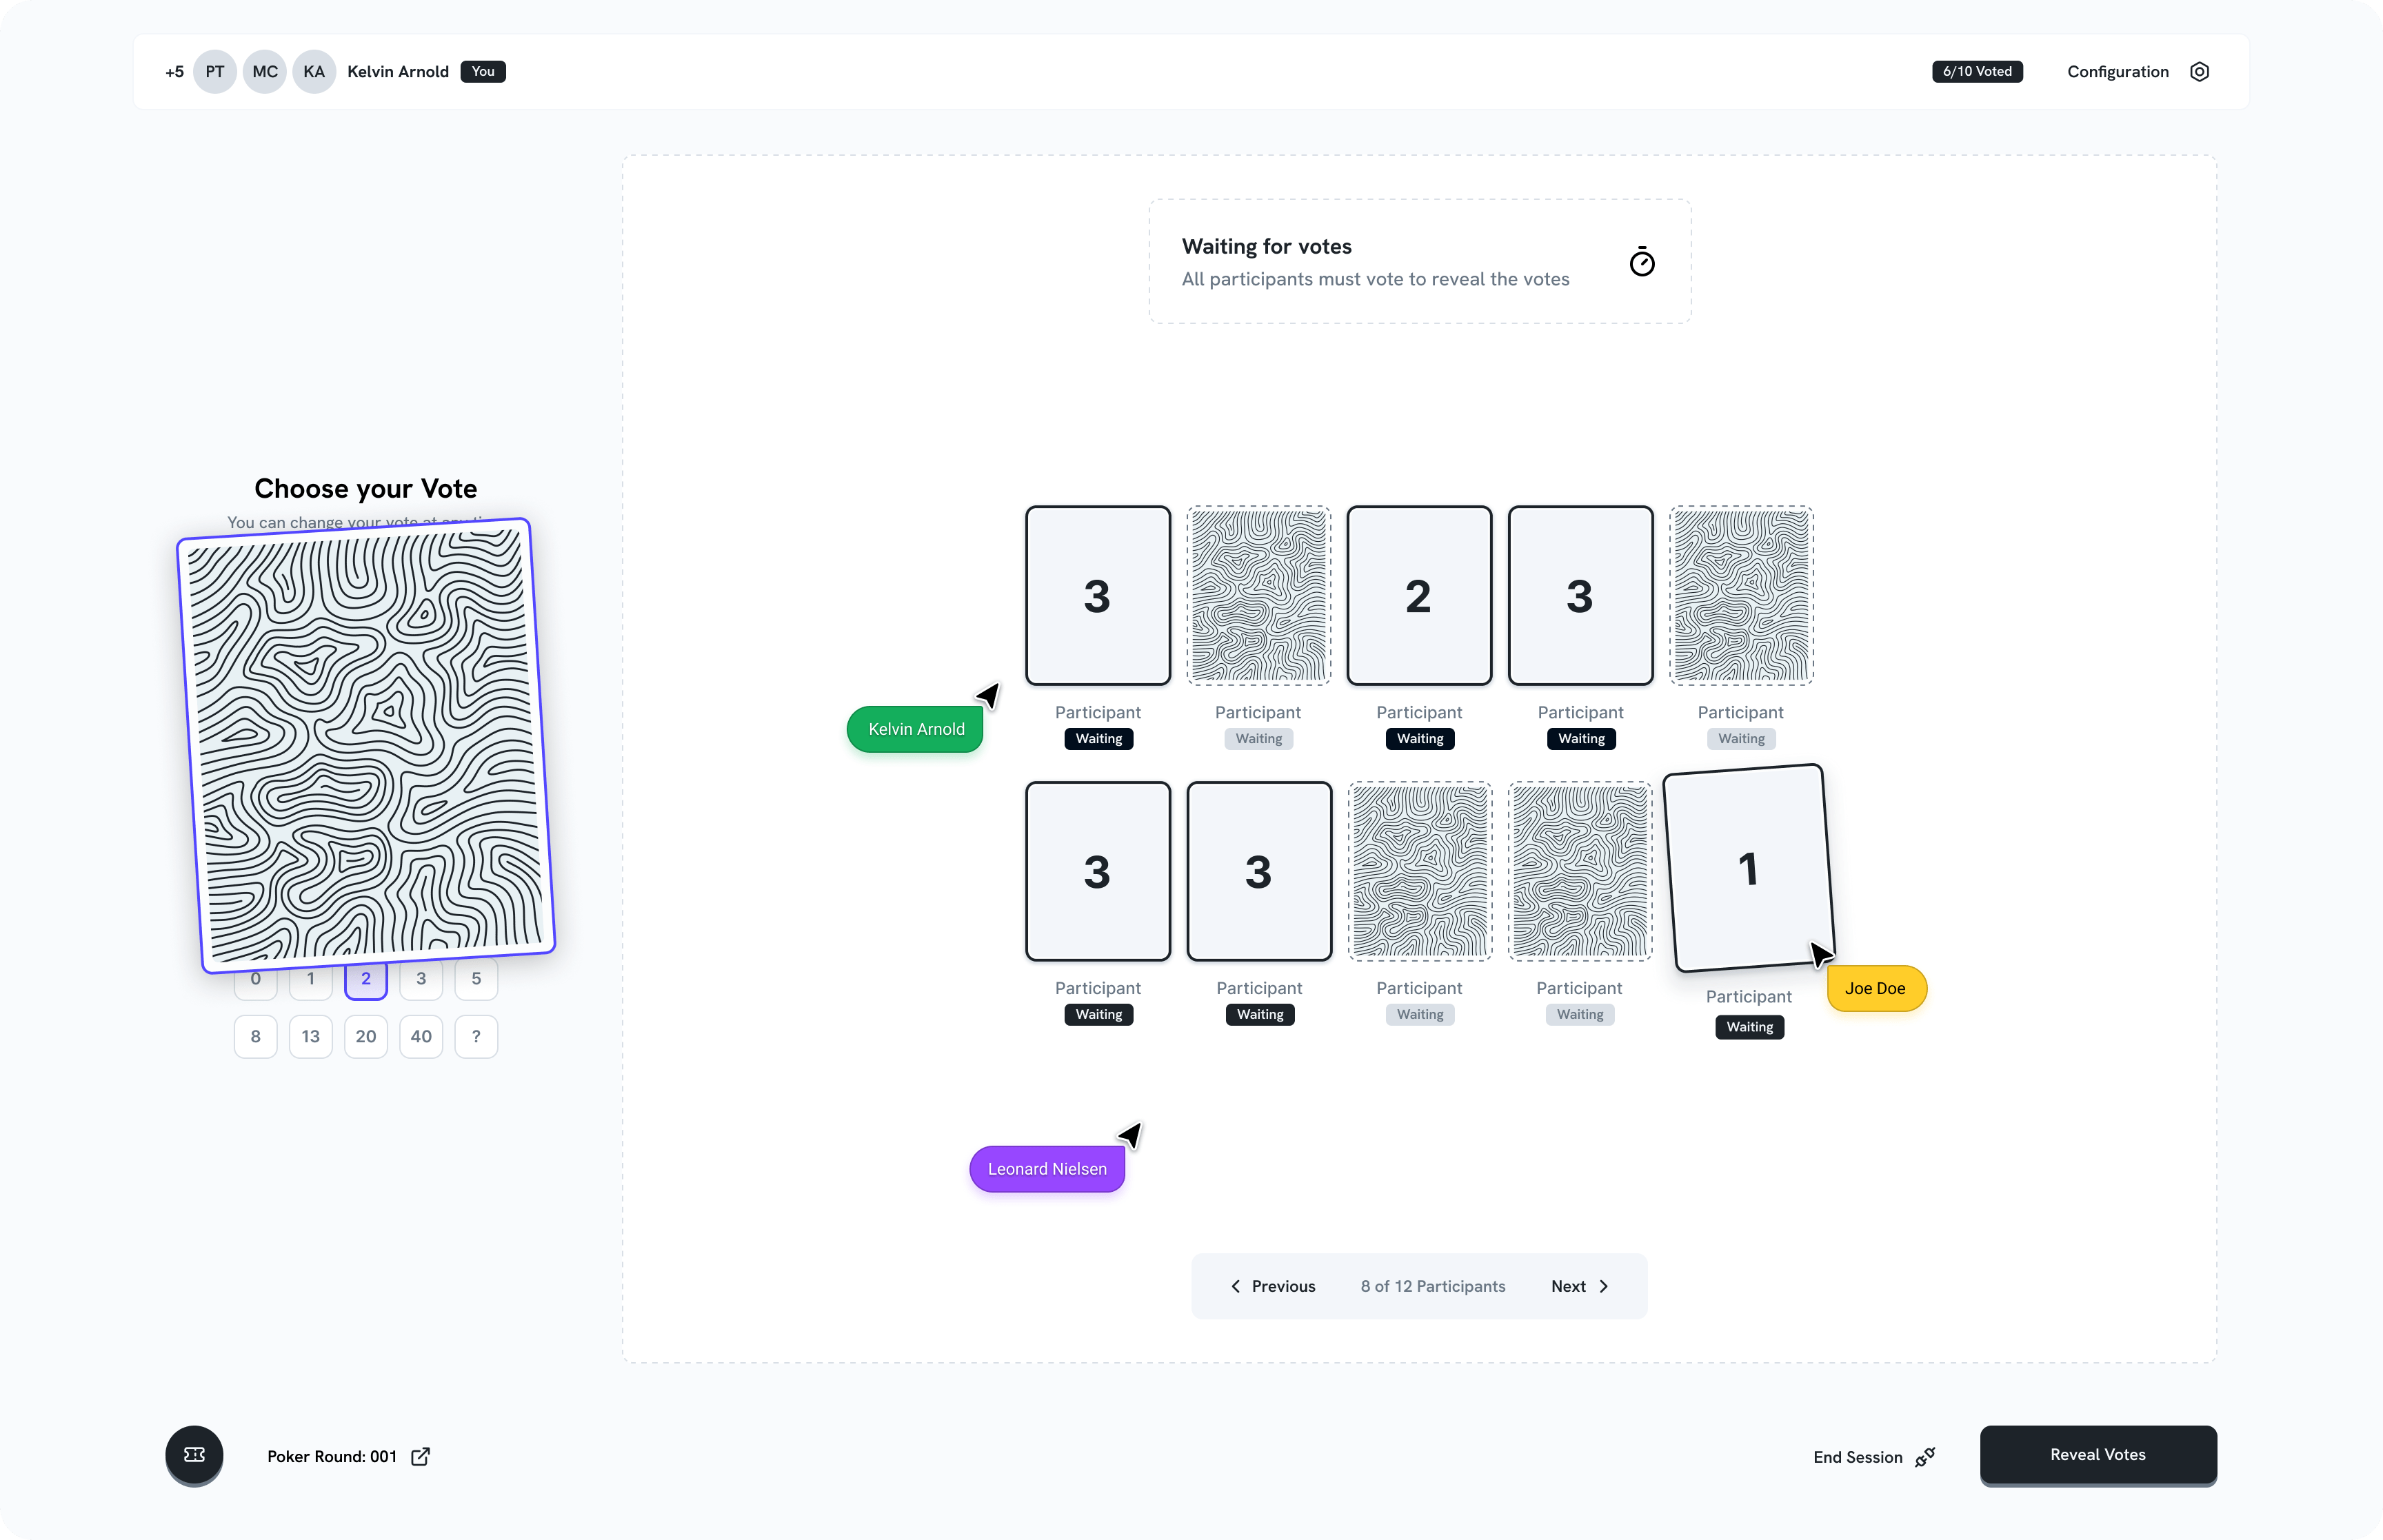The image size is (2383, 1540).
Task: Select vote value 13
Action: (310, 1036)
